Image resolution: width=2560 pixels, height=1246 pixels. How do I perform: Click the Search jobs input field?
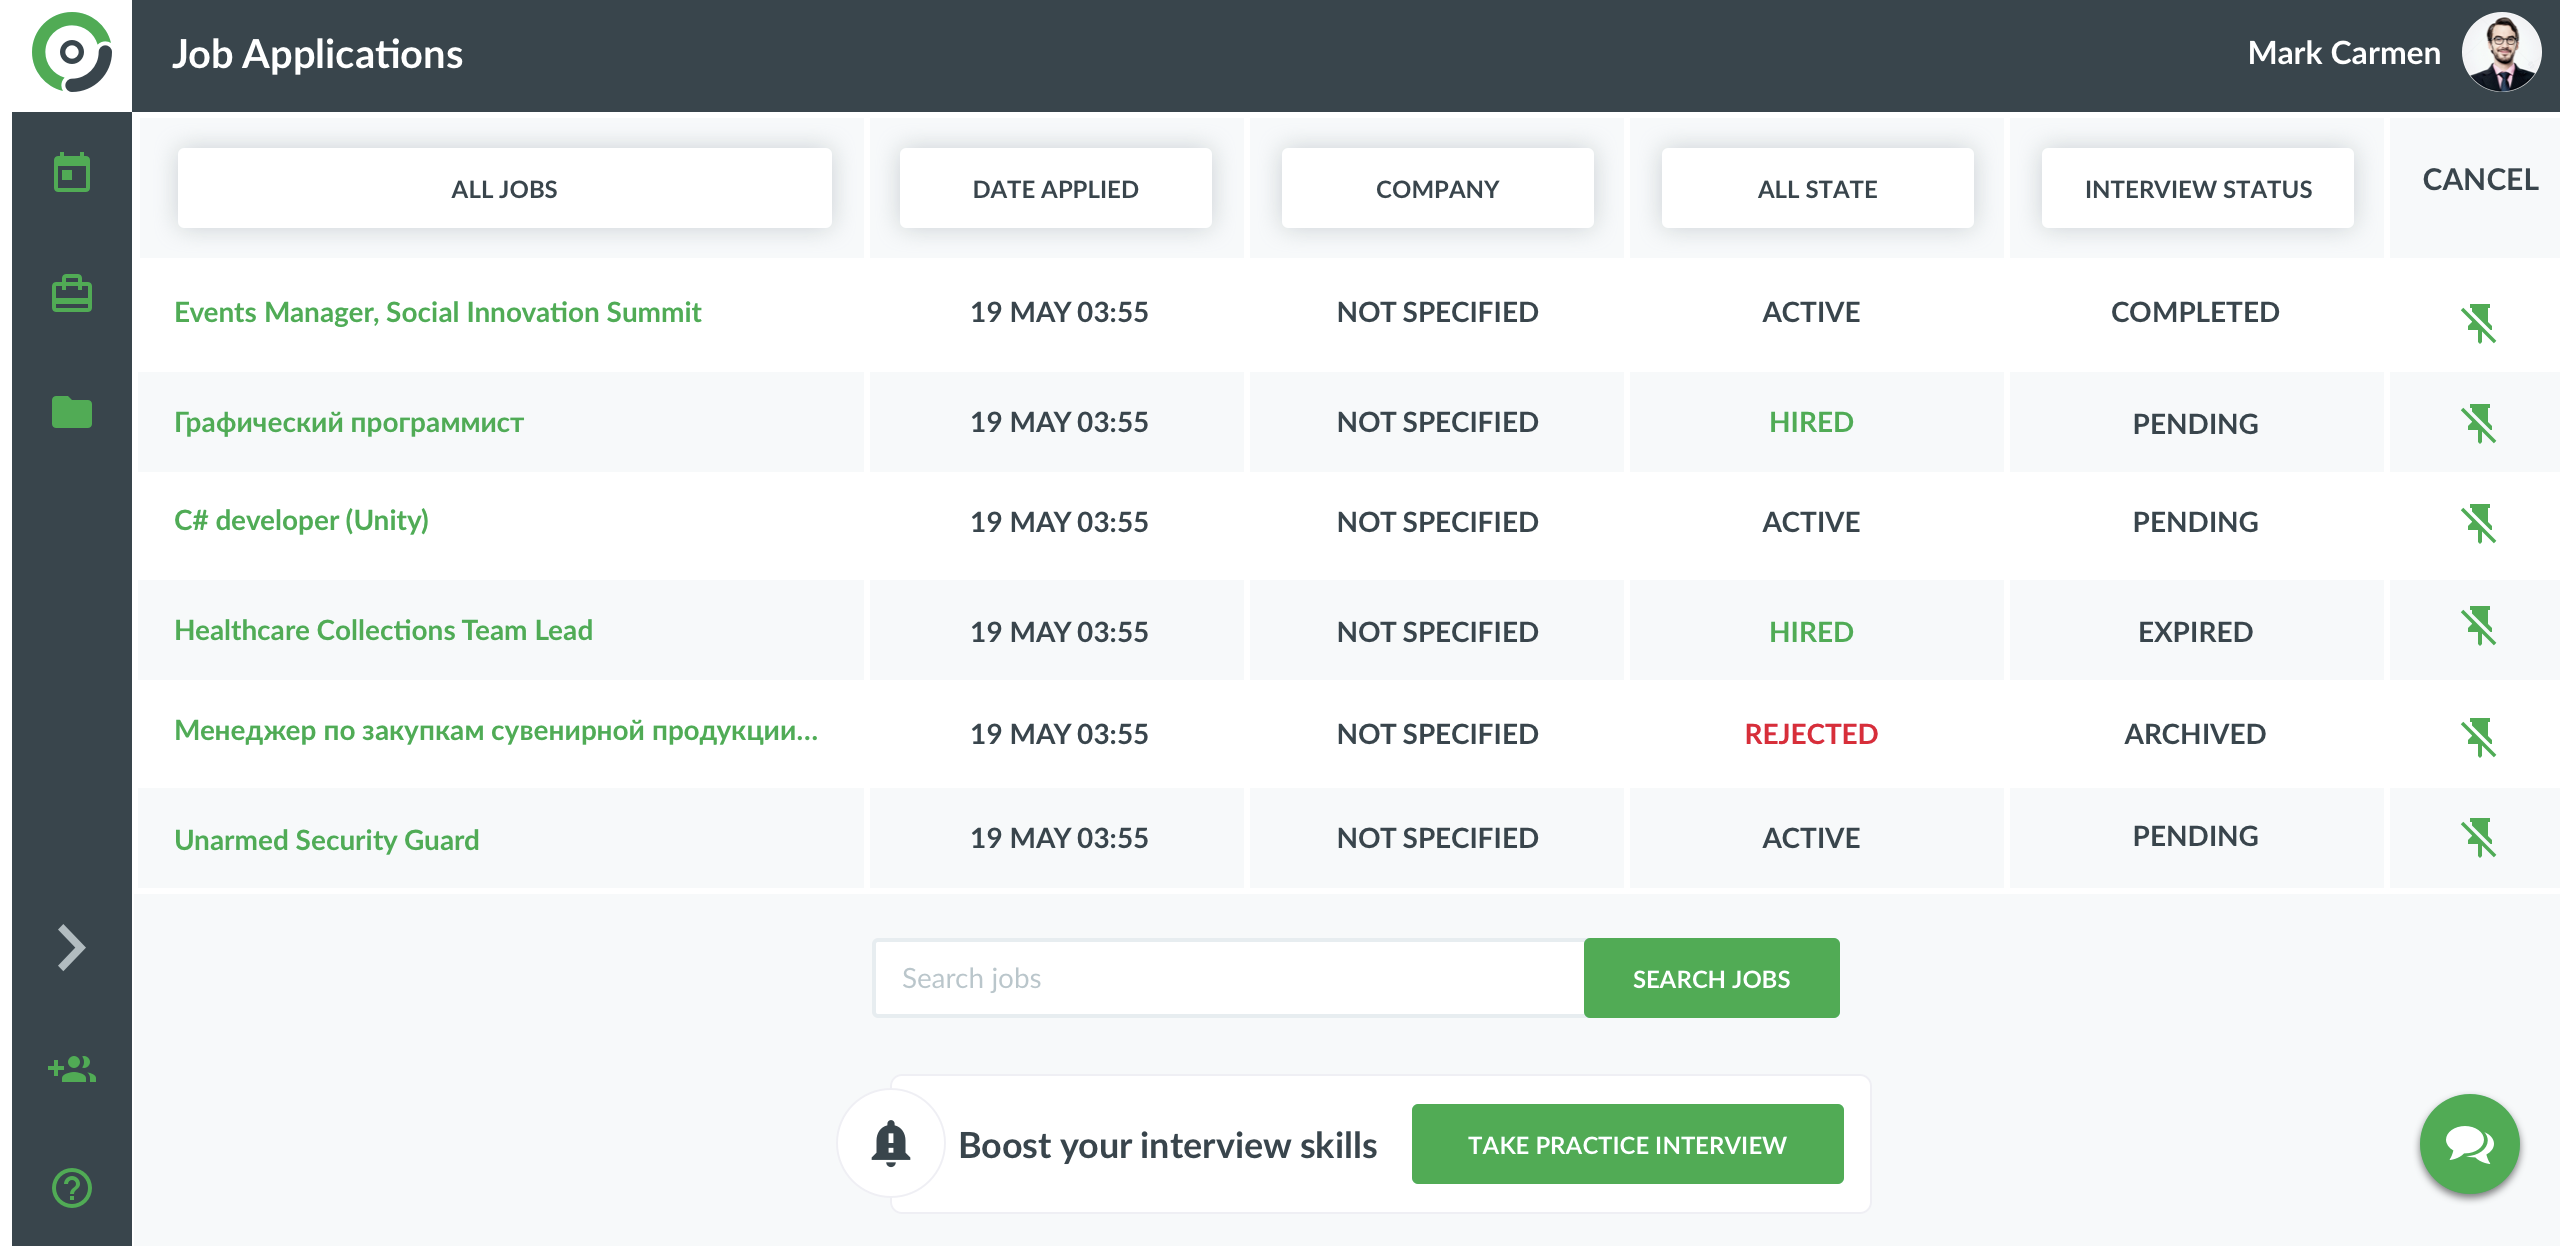[x=1228, y=978]
